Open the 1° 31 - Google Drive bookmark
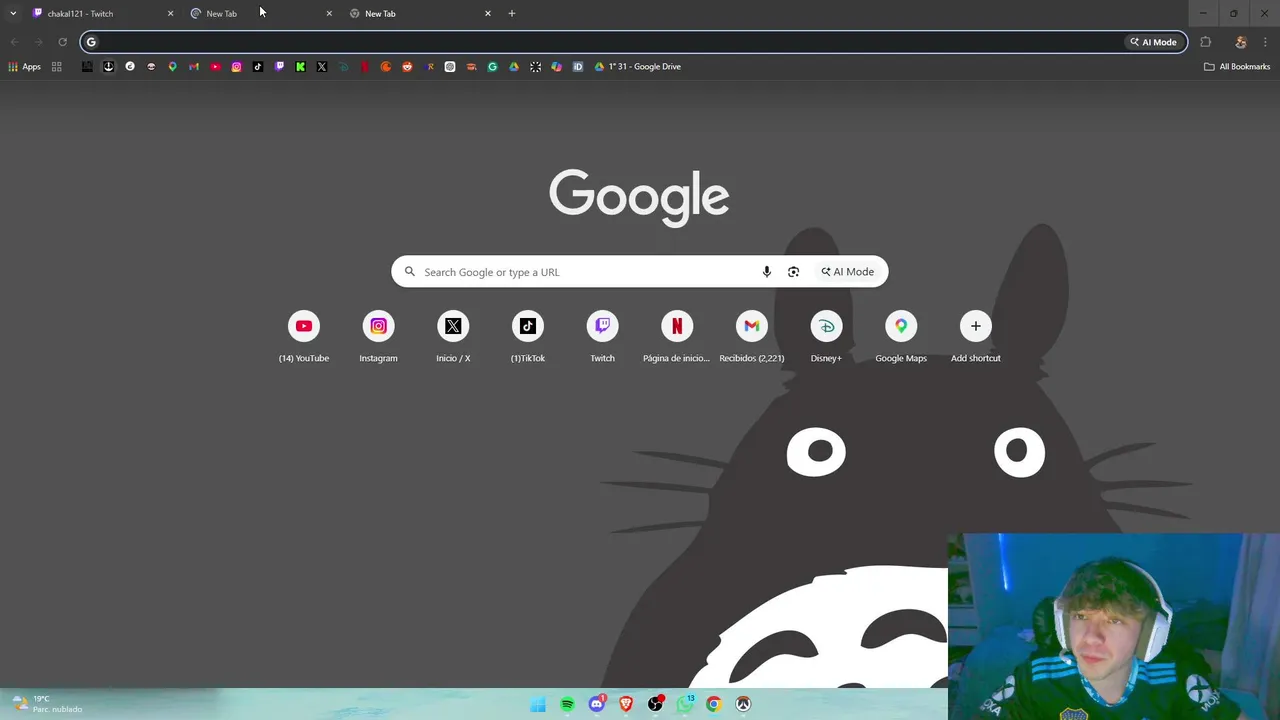This screenshot has width=1280, height=720. [638, 67]
